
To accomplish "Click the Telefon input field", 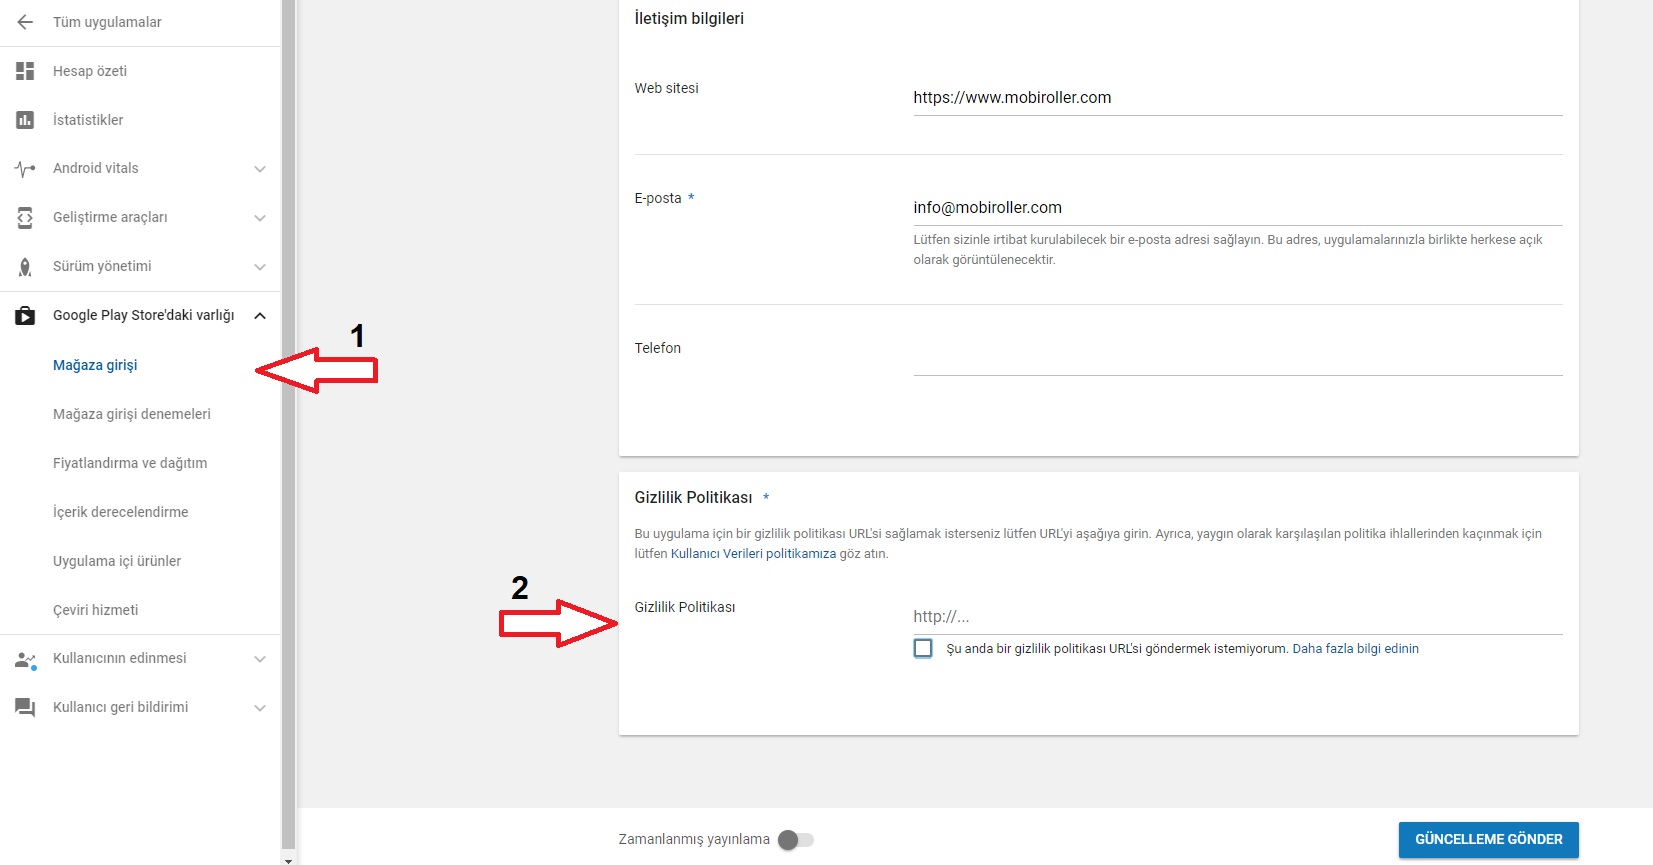I will [x=1237, y=358].
